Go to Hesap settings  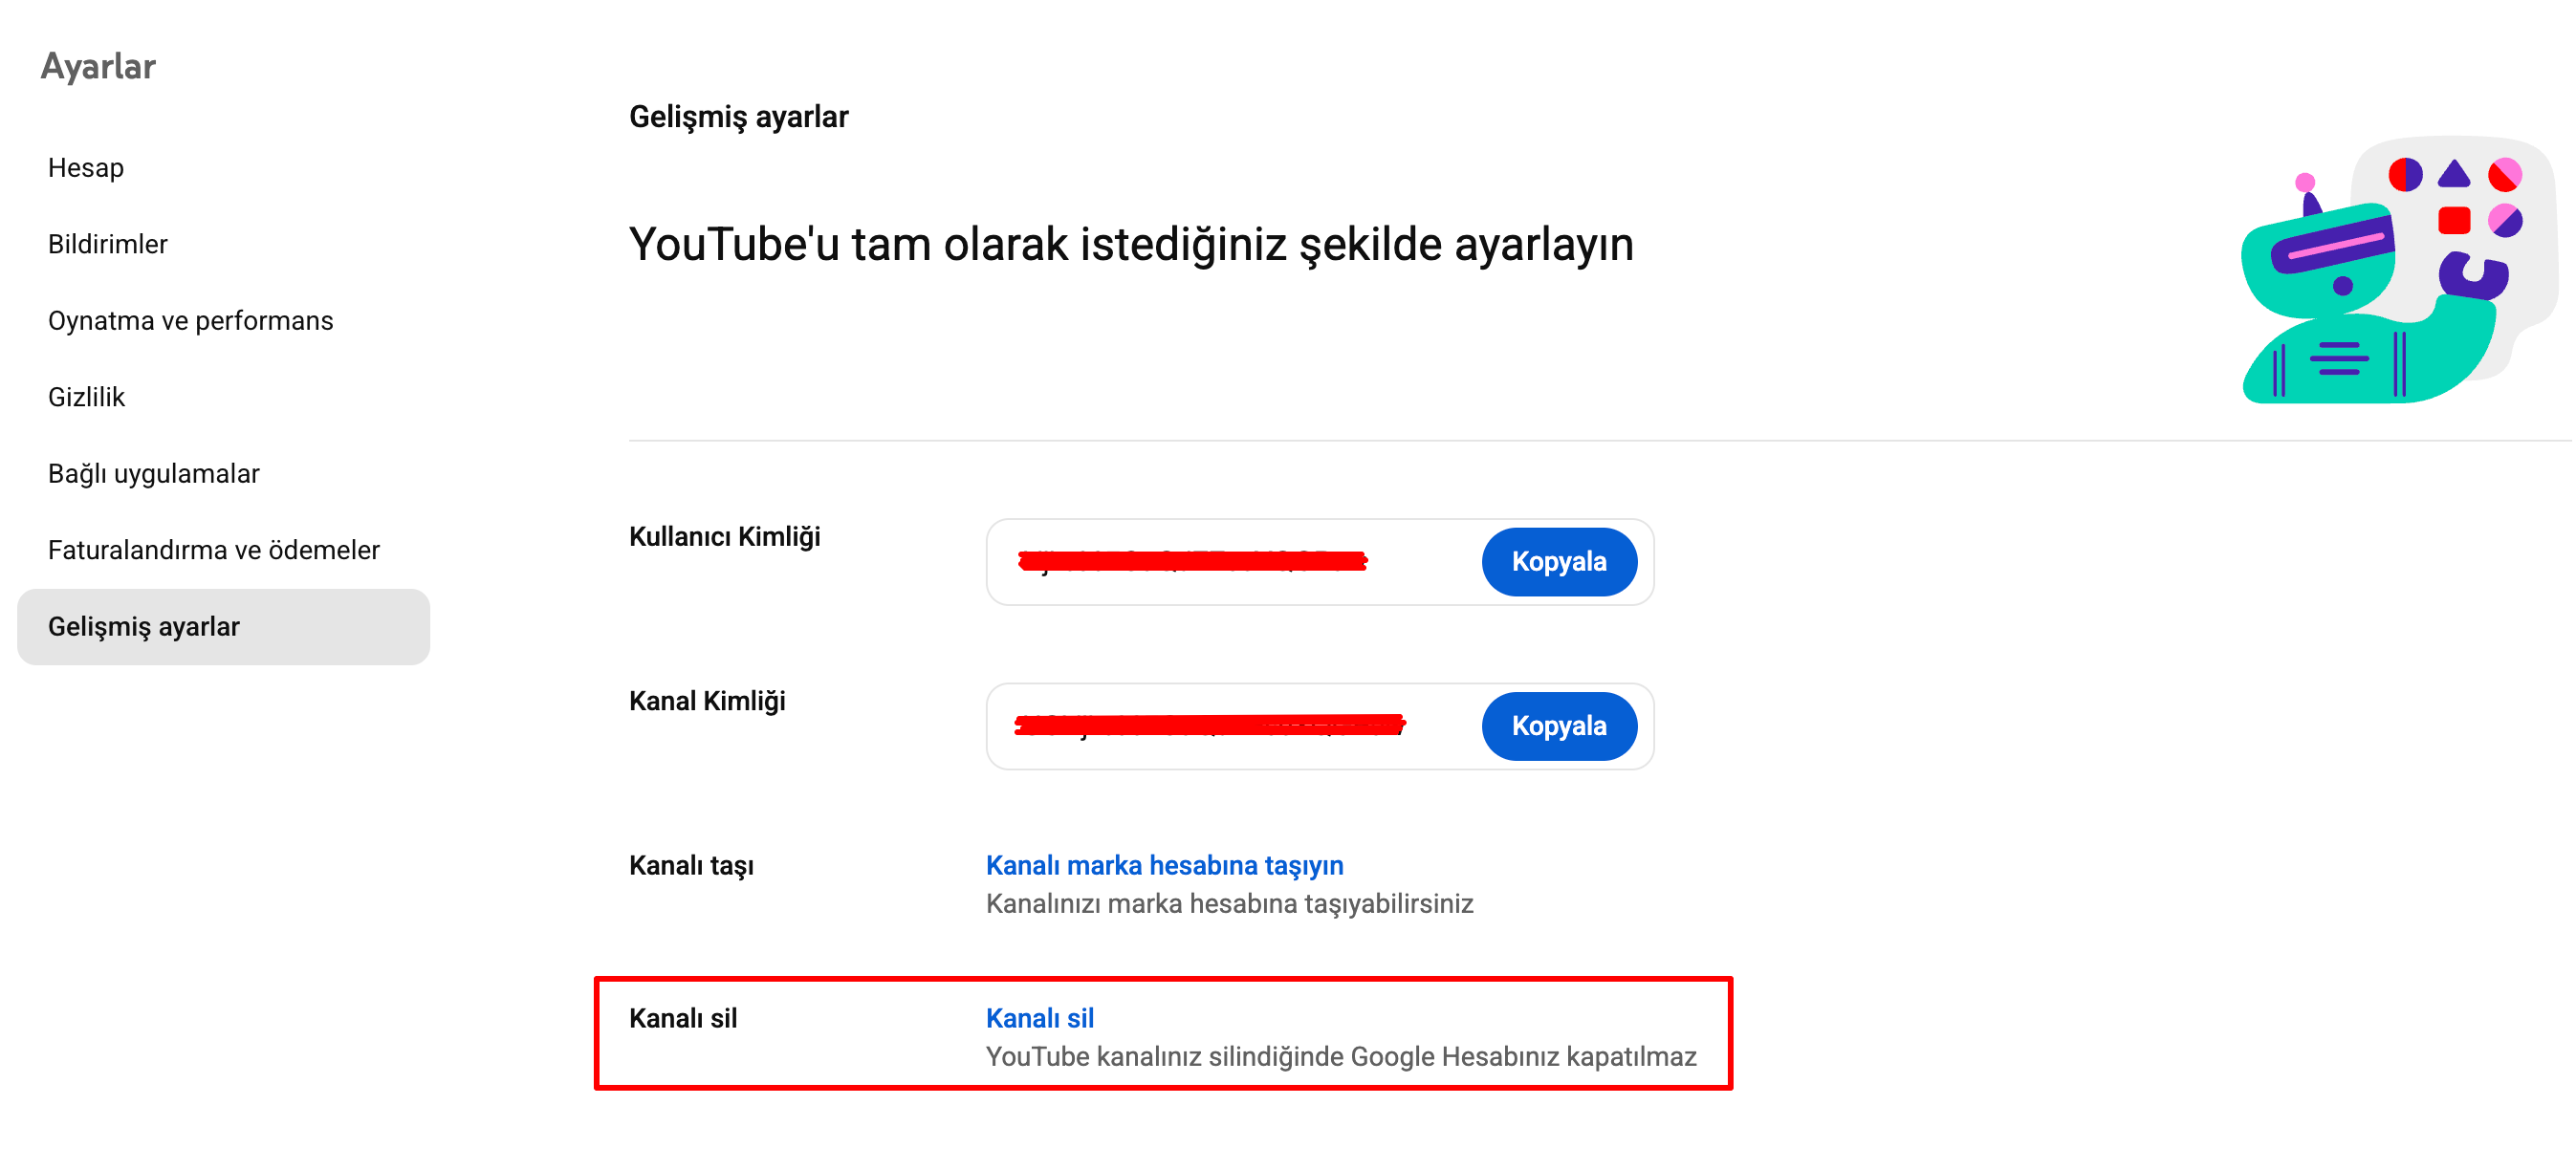(x=85, y=167)
